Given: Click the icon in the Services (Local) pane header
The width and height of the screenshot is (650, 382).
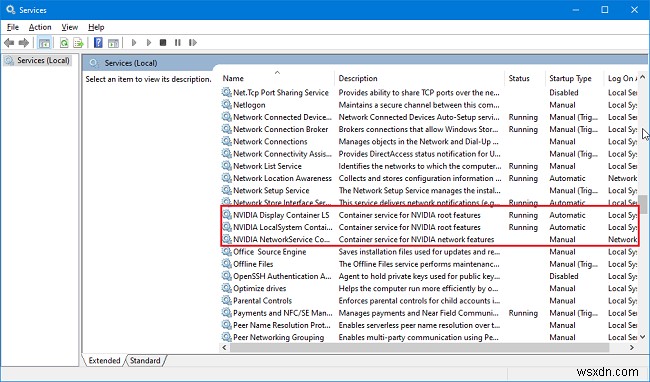Looking at the screenshot, I should (94, 63).
